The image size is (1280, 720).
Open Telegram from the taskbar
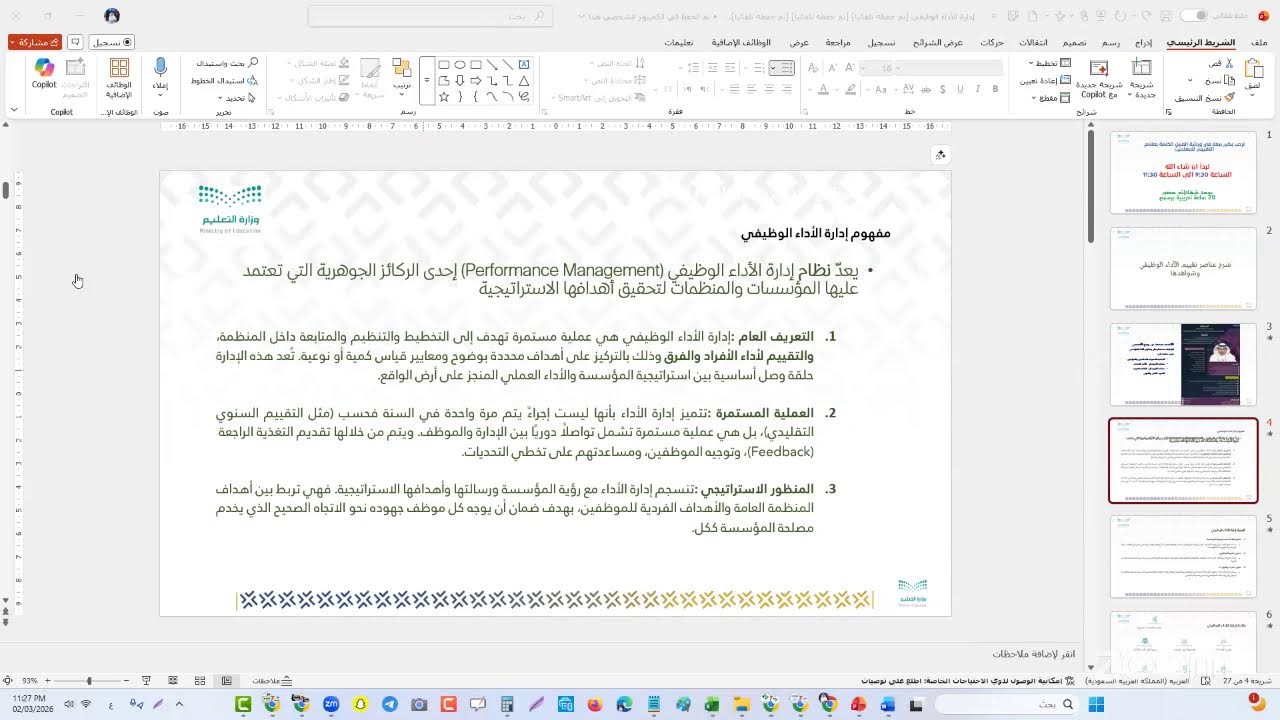tap(390, 704)
